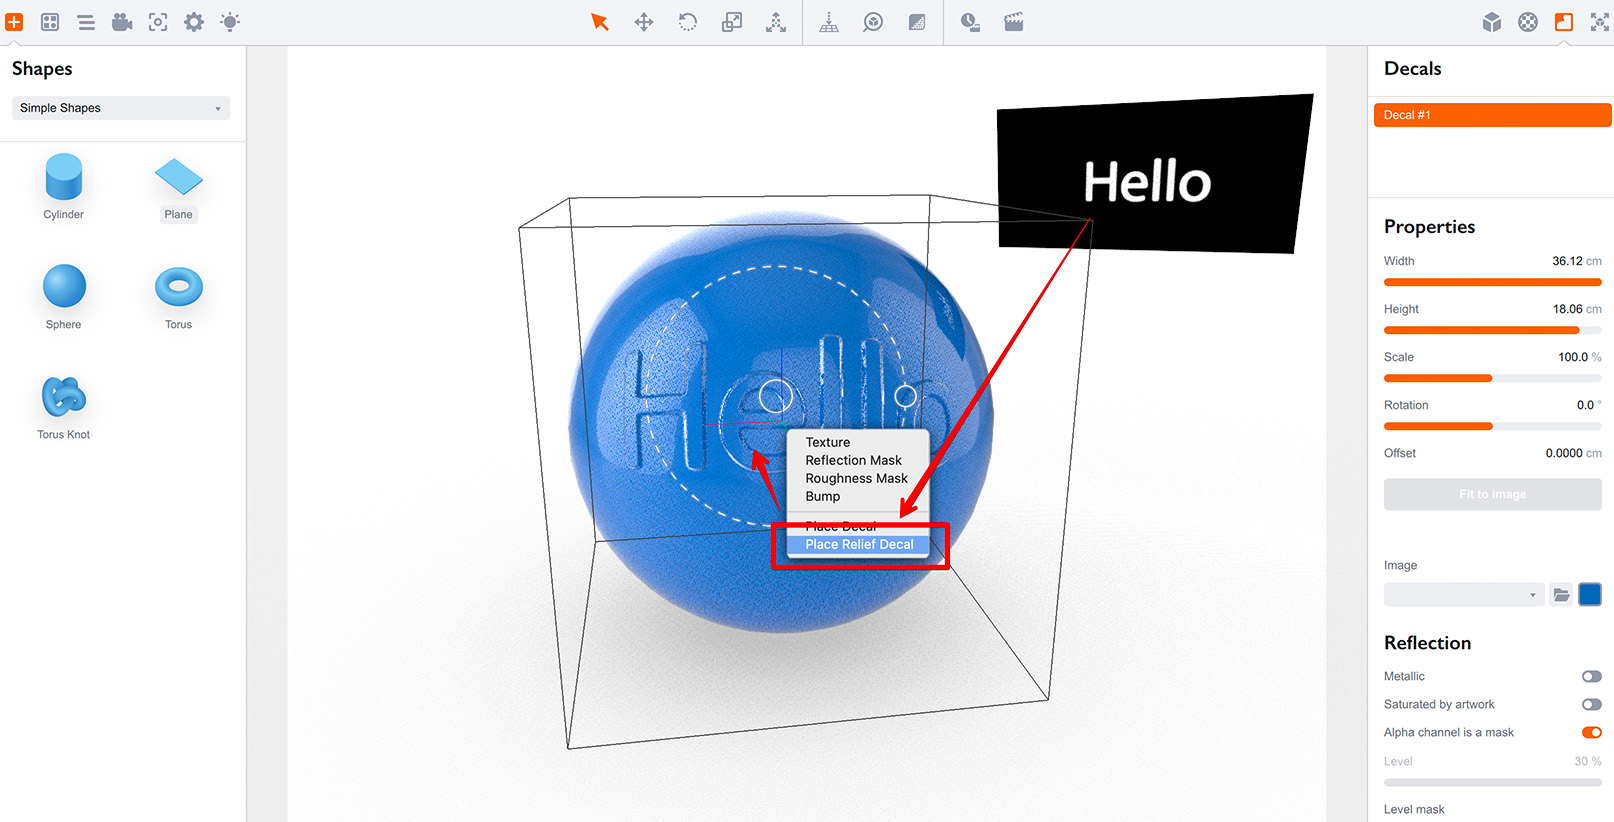The width and height of the screenshot is (1614, 822).
Task: Enable Saturated by artwork switch
Action: coord(1591,705)
